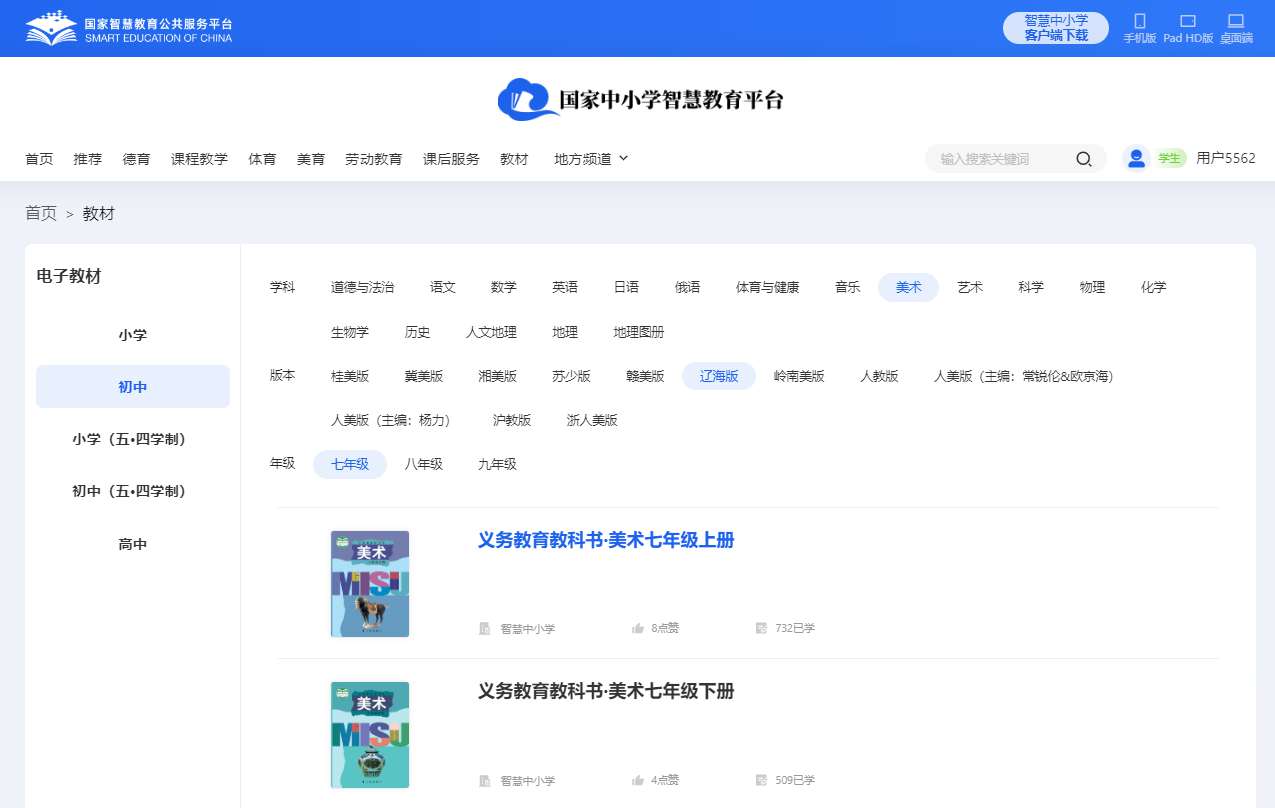Open the 劳动教育 navigation item
This screenshot has width=1275, height=808.
374,159
